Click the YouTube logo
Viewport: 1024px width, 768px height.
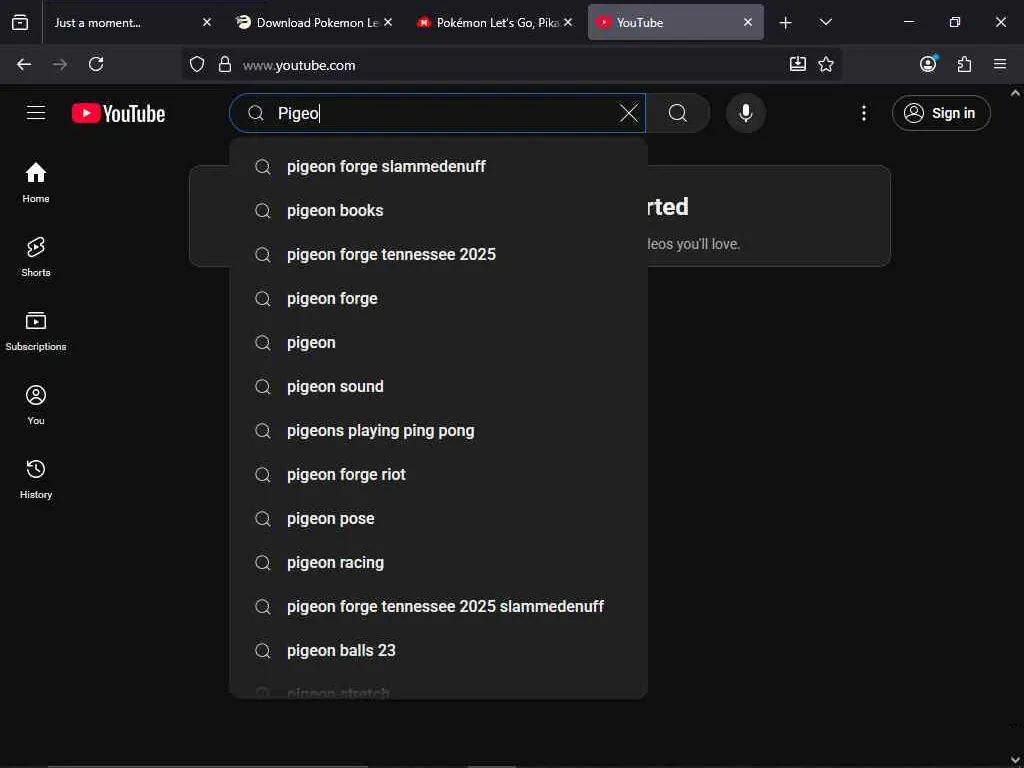pyautogui.click(x=118, y=113)
